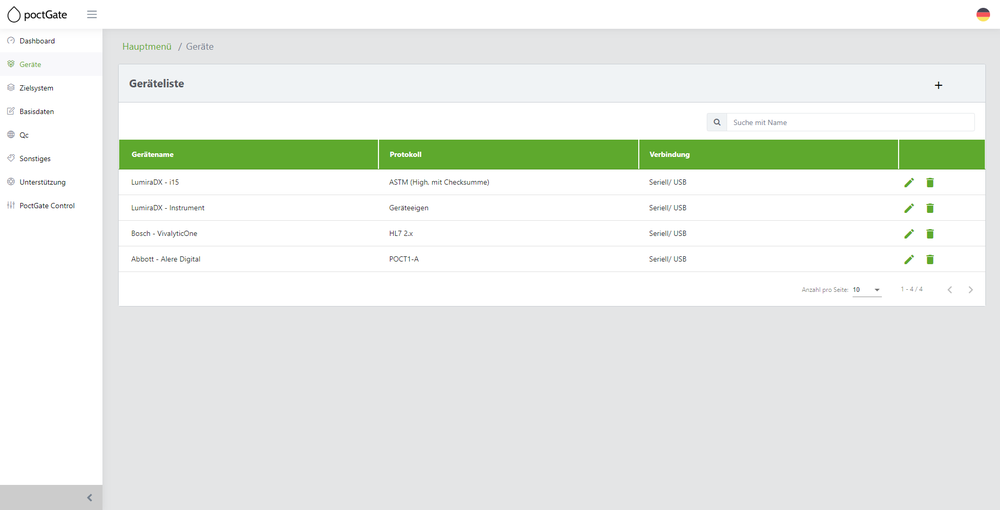Delete the LumiraDX - Instrument device
This screenshot has height=510, width=1000.
coord(930,208)
